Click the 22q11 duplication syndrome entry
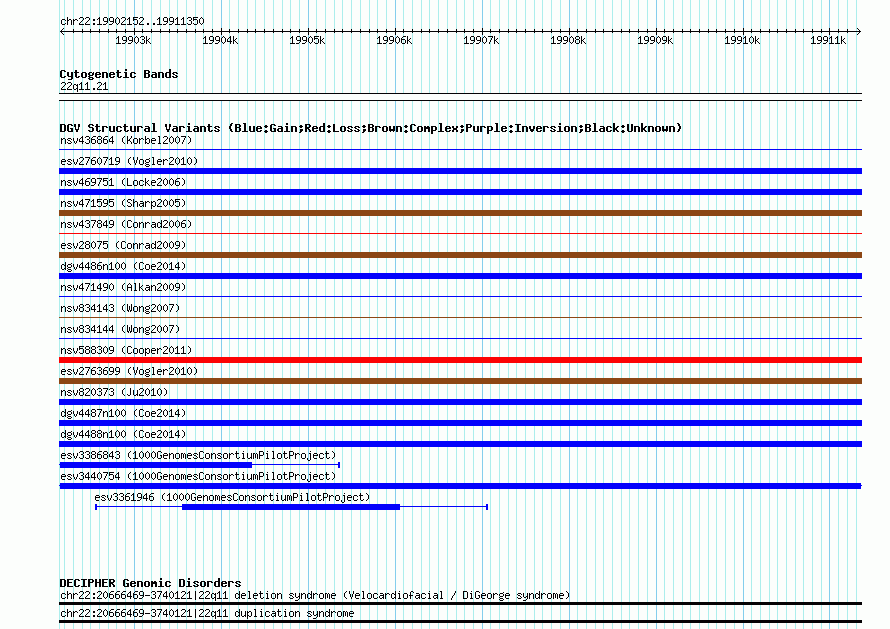This screenshot has height=629, width=890. [207, 614]
